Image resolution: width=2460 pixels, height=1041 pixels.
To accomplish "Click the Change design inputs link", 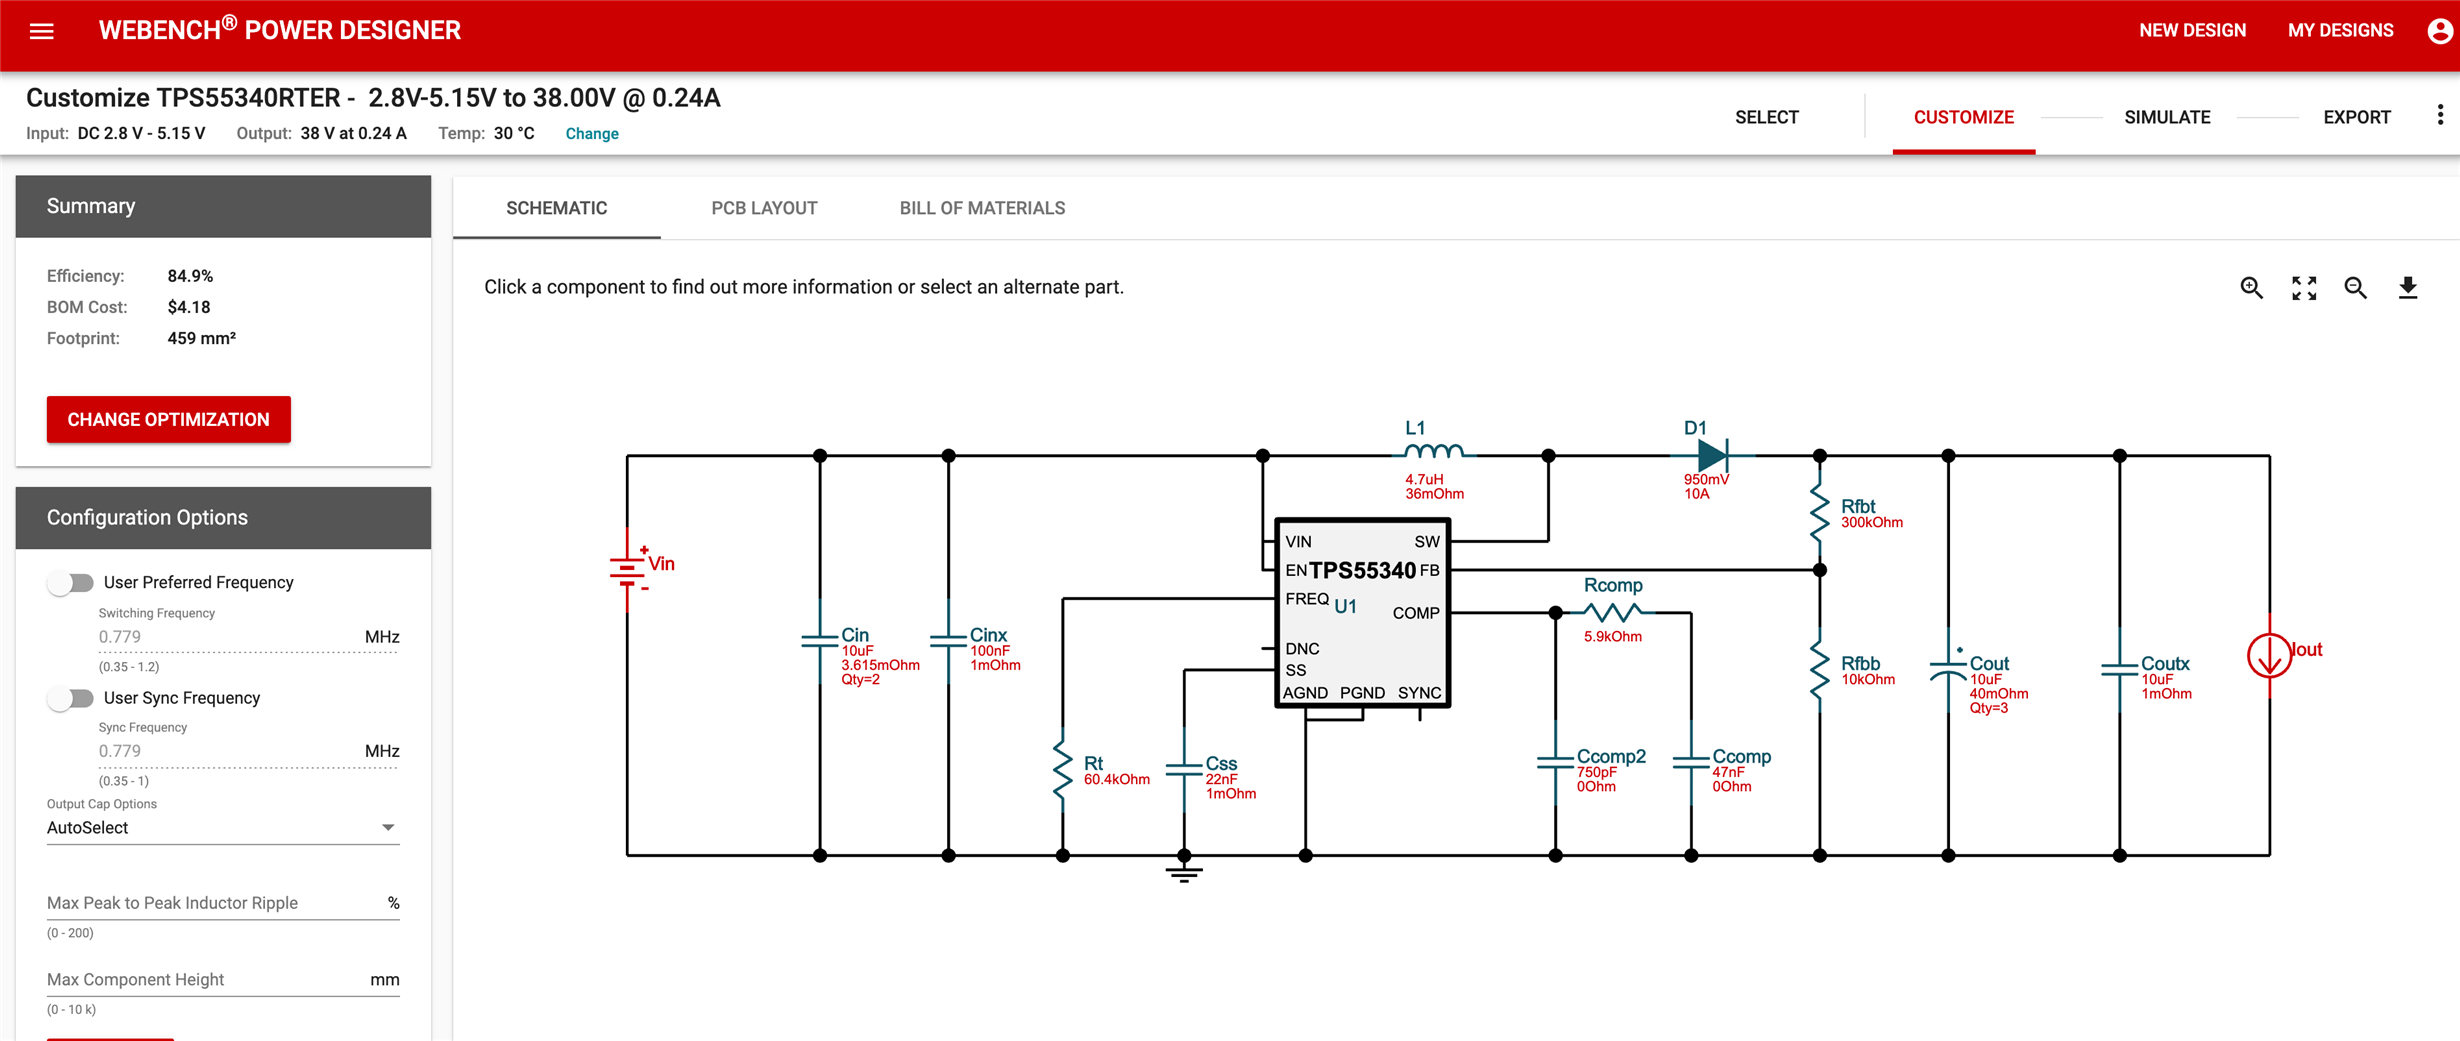I will coord(592,134).
